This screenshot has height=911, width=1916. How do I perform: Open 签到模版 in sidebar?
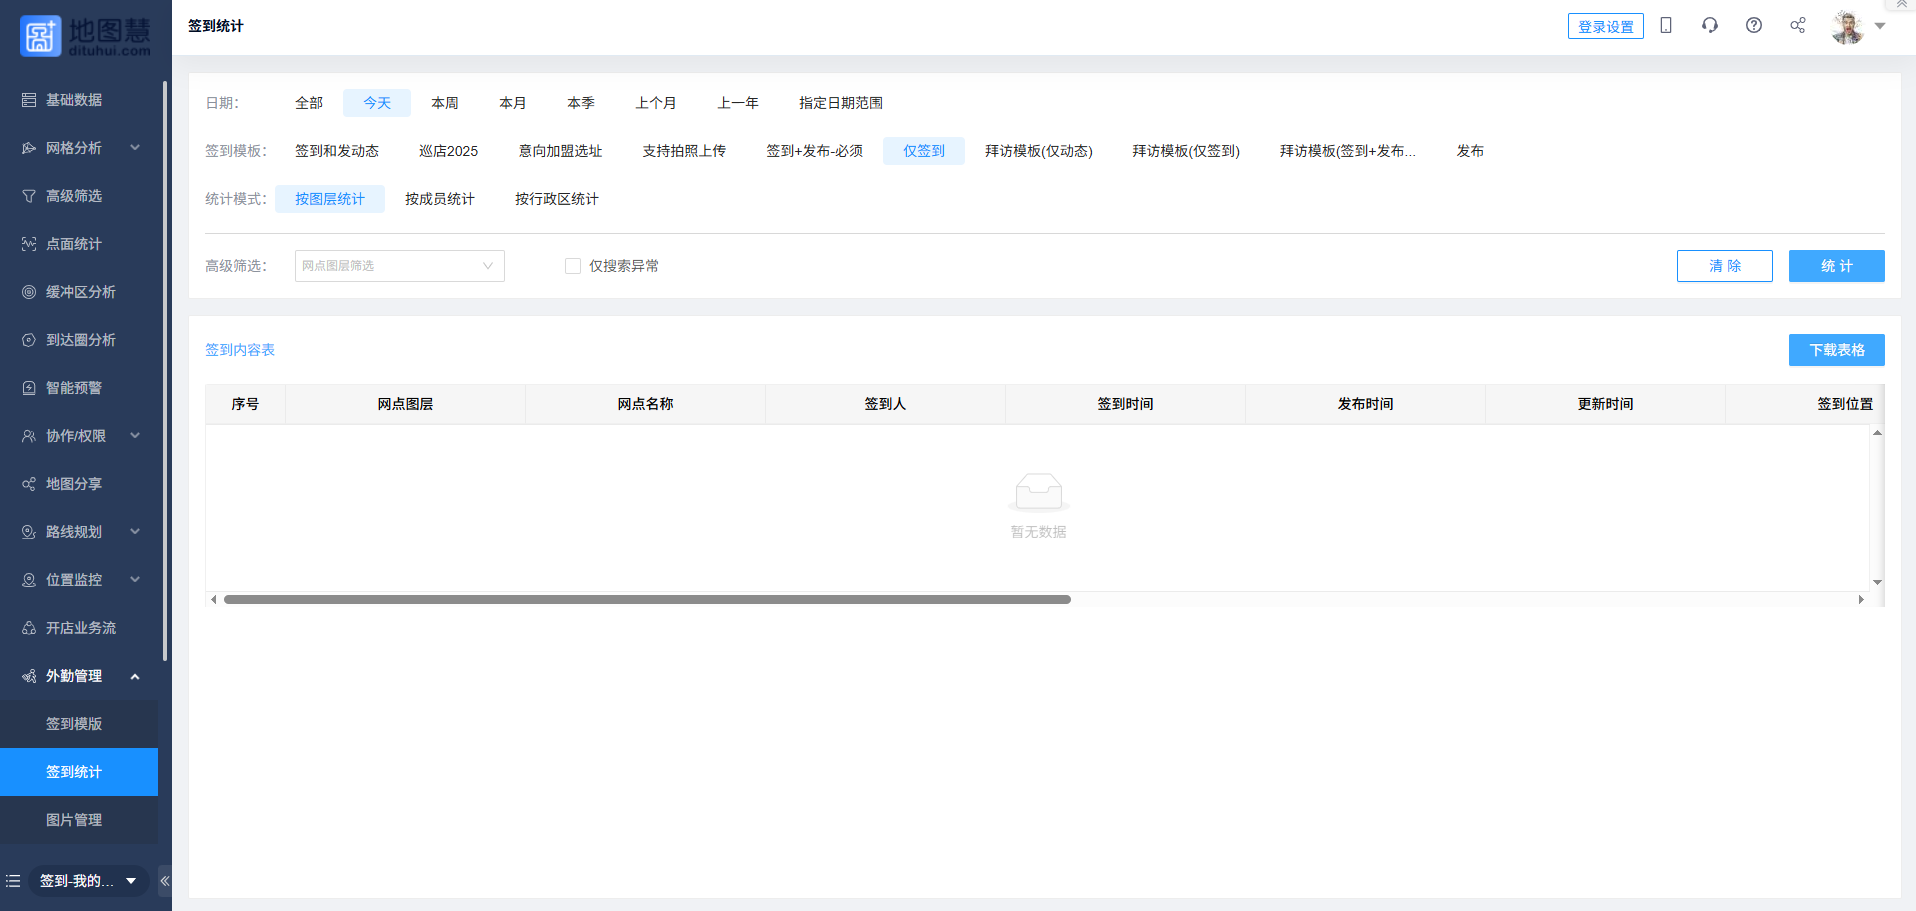pyautogui.click(x=74, y=724)
